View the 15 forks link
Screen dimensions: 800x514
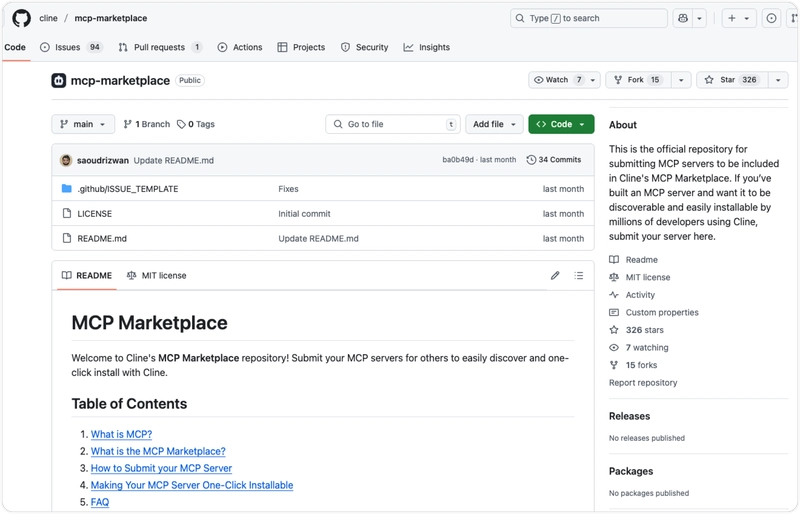pyautogui.click(x=633, y=365)
